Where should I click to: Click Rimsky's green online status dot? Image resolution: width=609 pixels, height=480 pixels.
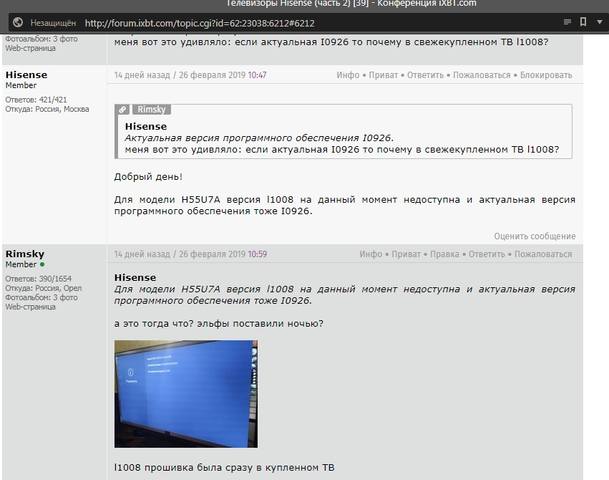pyautogui.click(x=42, y=264)
